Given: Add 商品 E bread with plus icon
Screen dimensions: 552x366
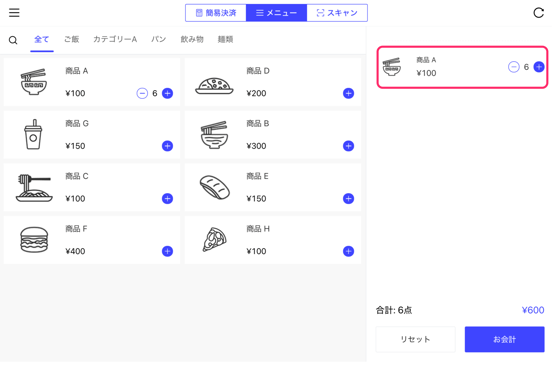Looking at the screenshot, I should point(348,198).
